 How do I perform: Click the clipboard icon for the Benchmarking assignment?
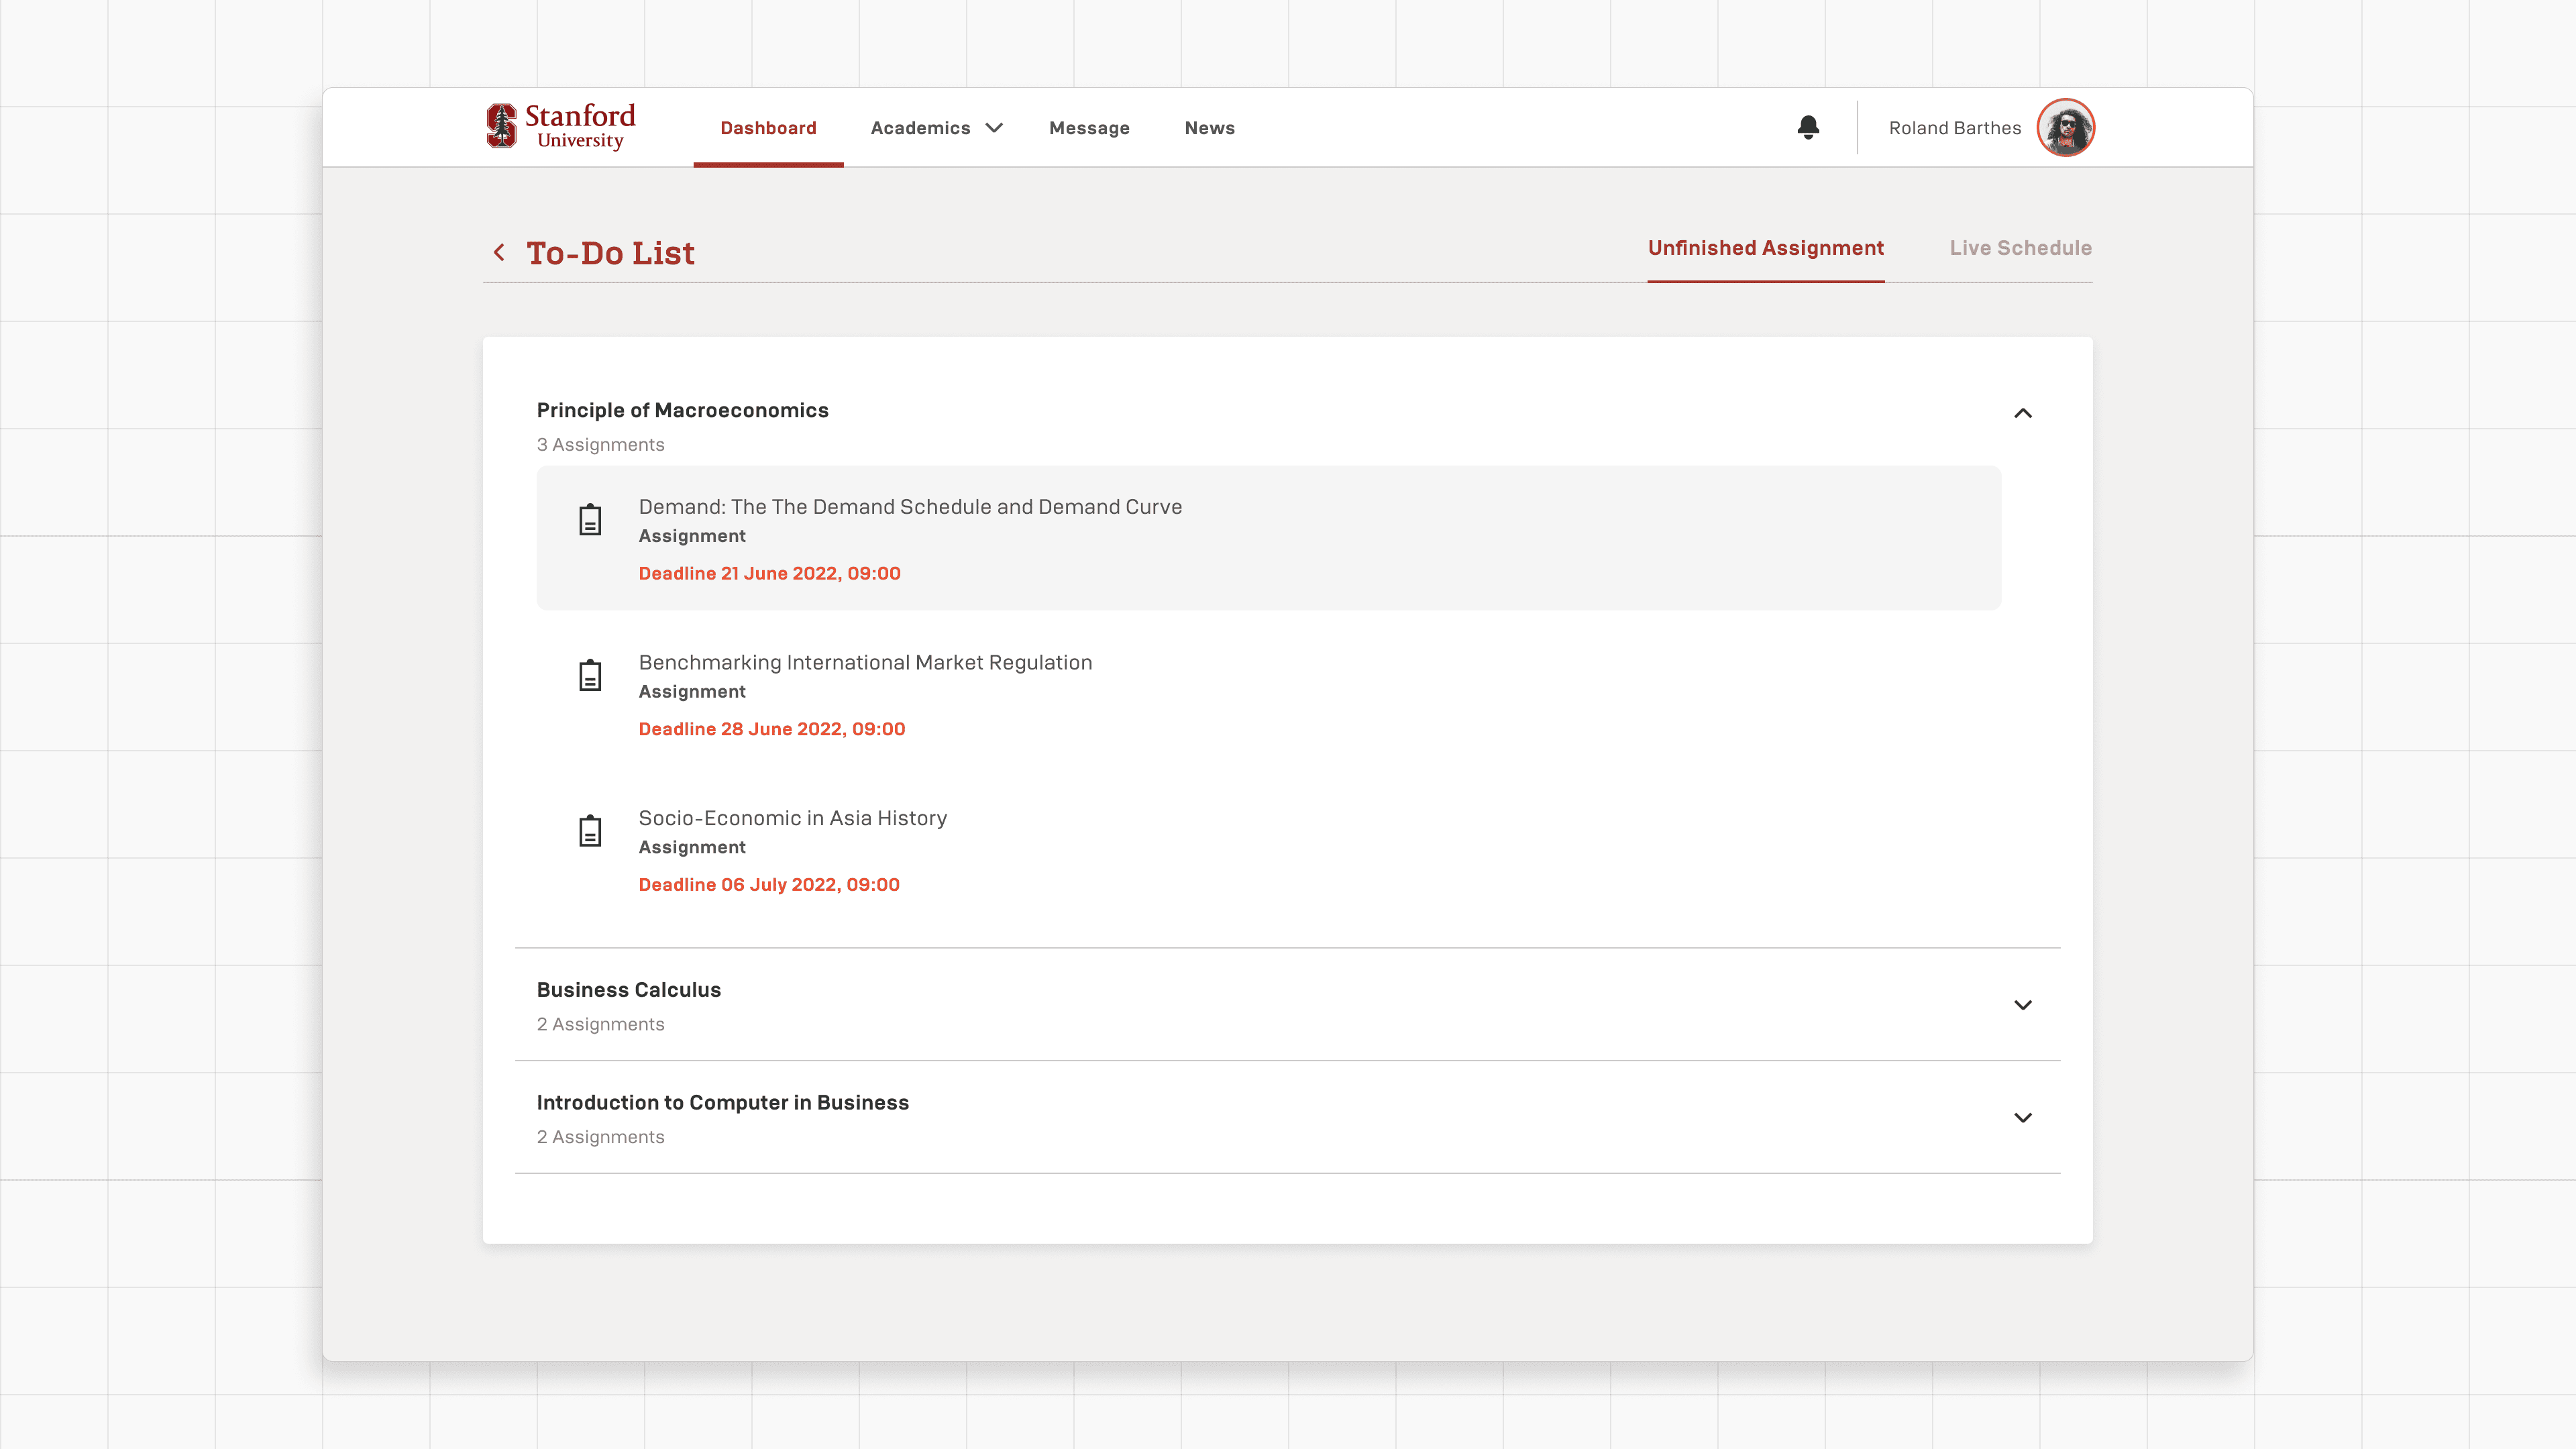click(590, 676)
